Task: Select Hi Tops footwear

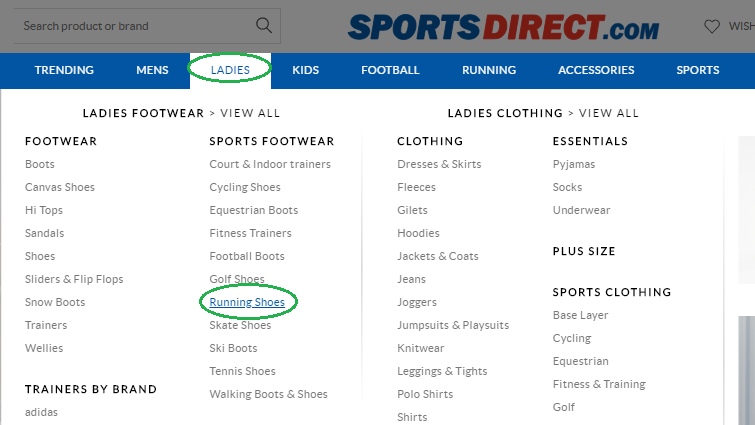Action: (x=44, y=210)
